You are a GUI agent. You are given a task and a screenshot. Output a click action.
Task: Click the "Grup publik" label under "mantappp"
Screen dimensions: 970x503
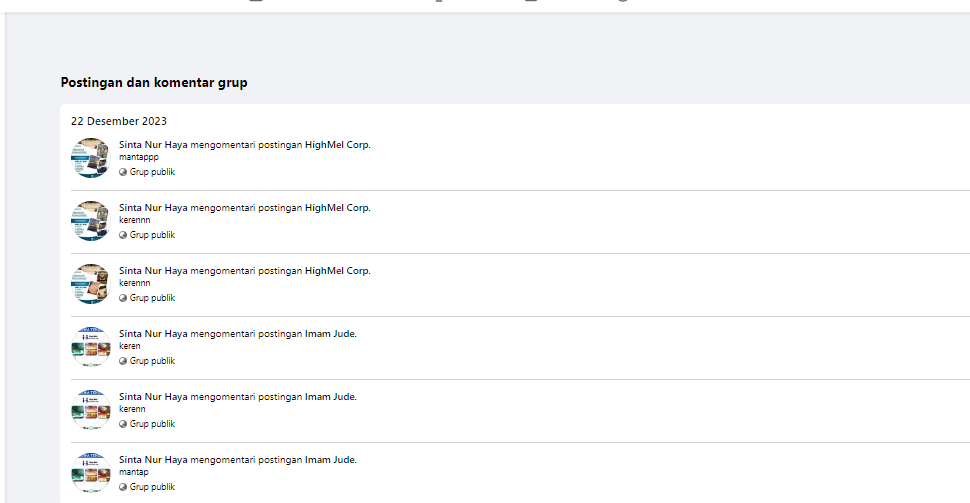tap(152, 172)
